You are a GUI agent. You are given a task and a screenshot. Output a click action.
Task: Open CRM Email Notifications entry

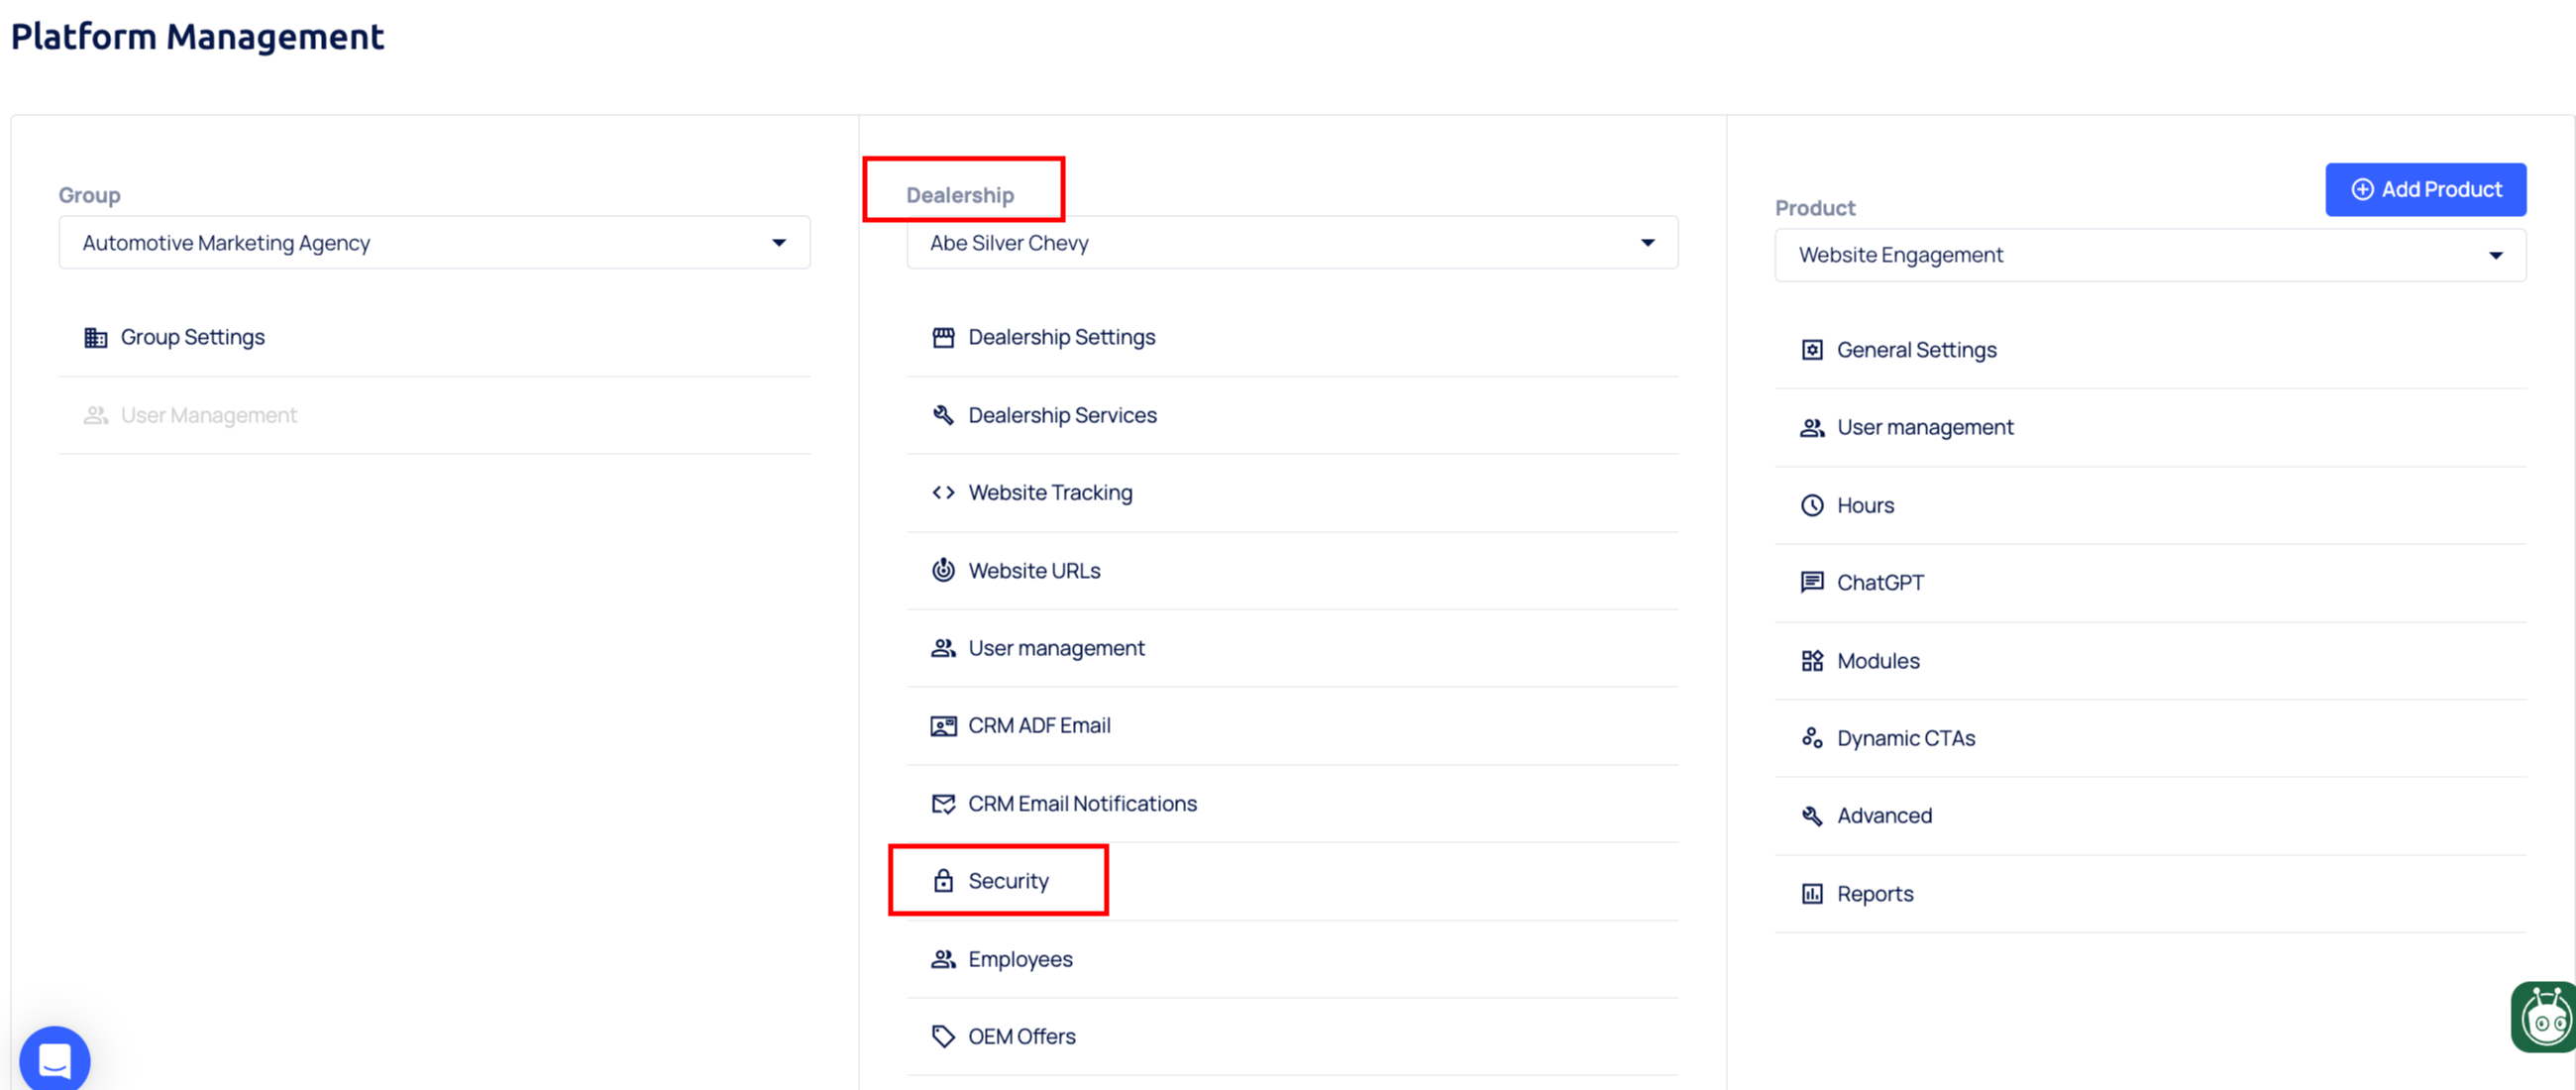tap(1081, 804)
